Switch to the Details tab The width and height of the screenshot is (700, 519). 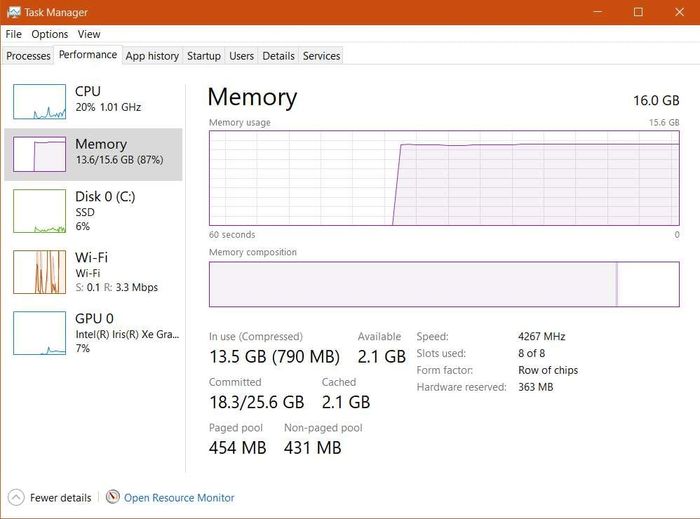coord(278,56)
